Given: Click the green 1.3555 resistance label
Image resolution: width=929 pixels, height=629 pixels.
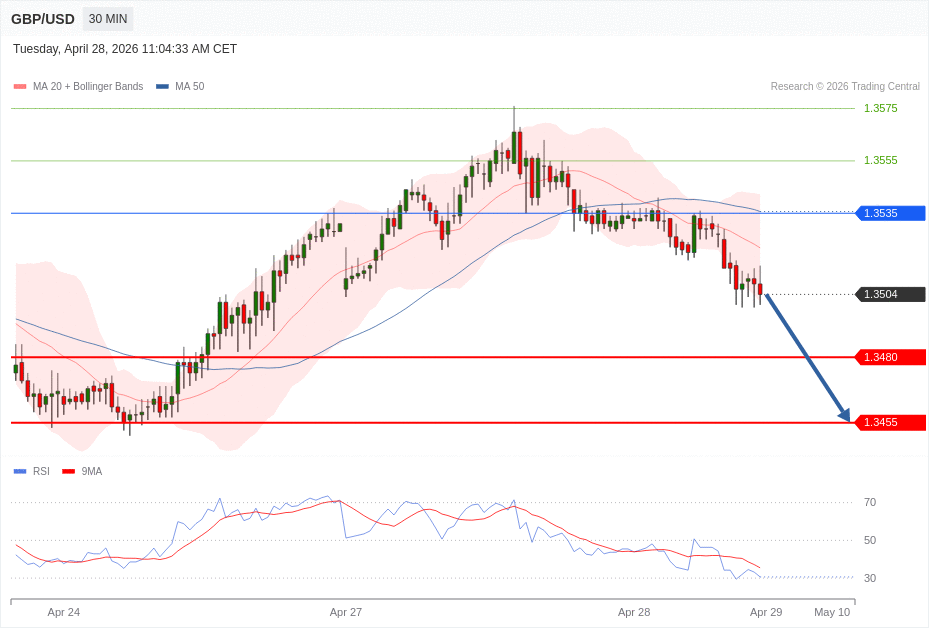Looking at the screenshot, I should (x=880, y=160).
